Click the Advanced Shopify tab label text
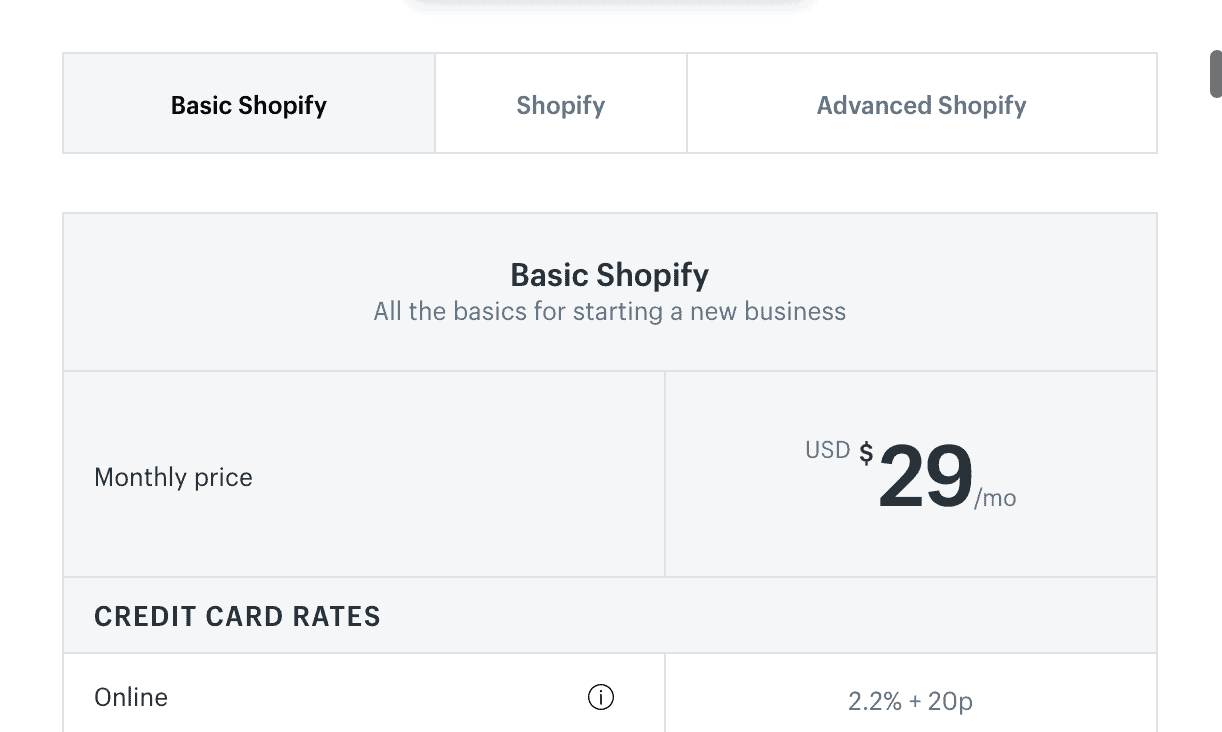 tap(921, 104)
